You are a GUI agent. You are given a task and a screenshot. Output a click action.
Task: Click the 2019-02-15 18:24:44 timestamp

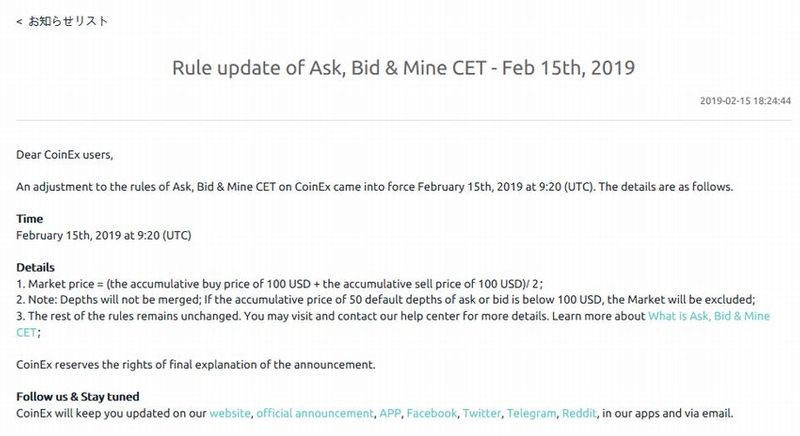[x=745, y=100]
